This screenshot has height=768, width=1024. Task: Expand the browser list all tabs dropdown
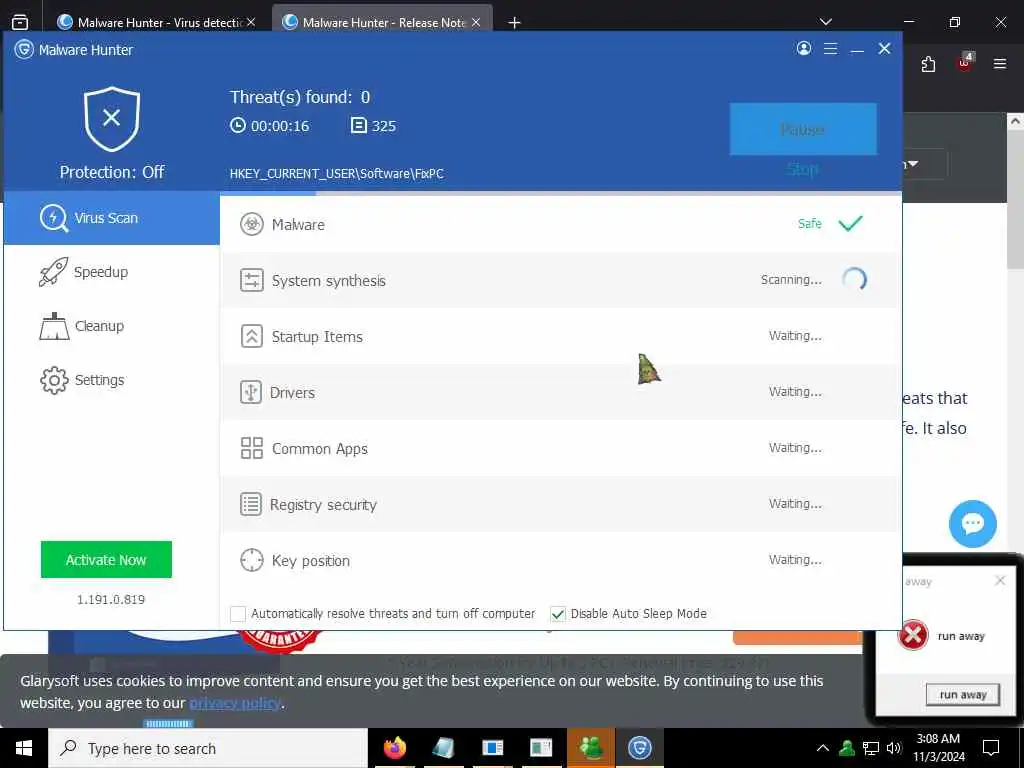click(825, 22)
